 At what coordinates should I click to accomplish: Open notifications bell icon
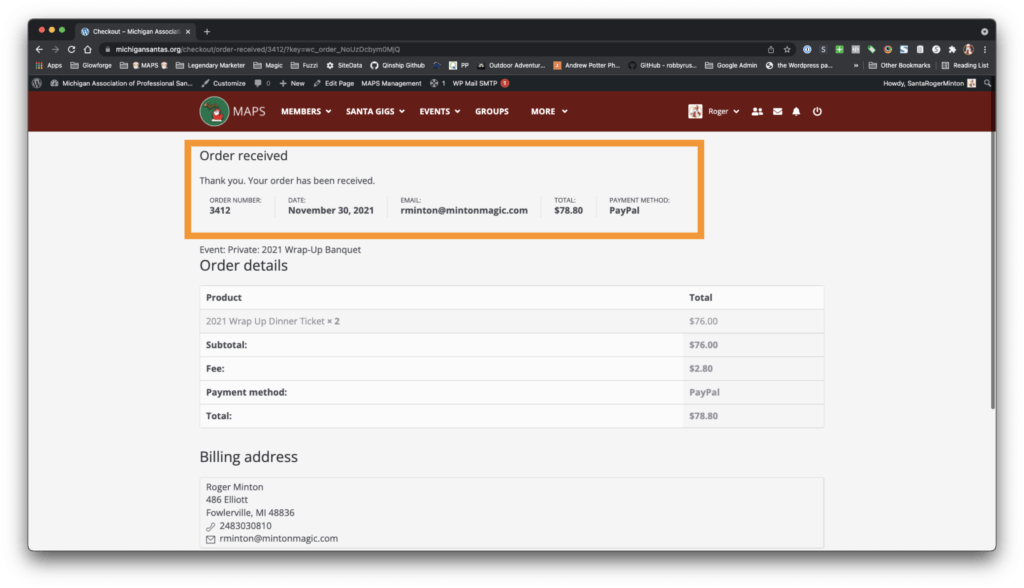796,112
